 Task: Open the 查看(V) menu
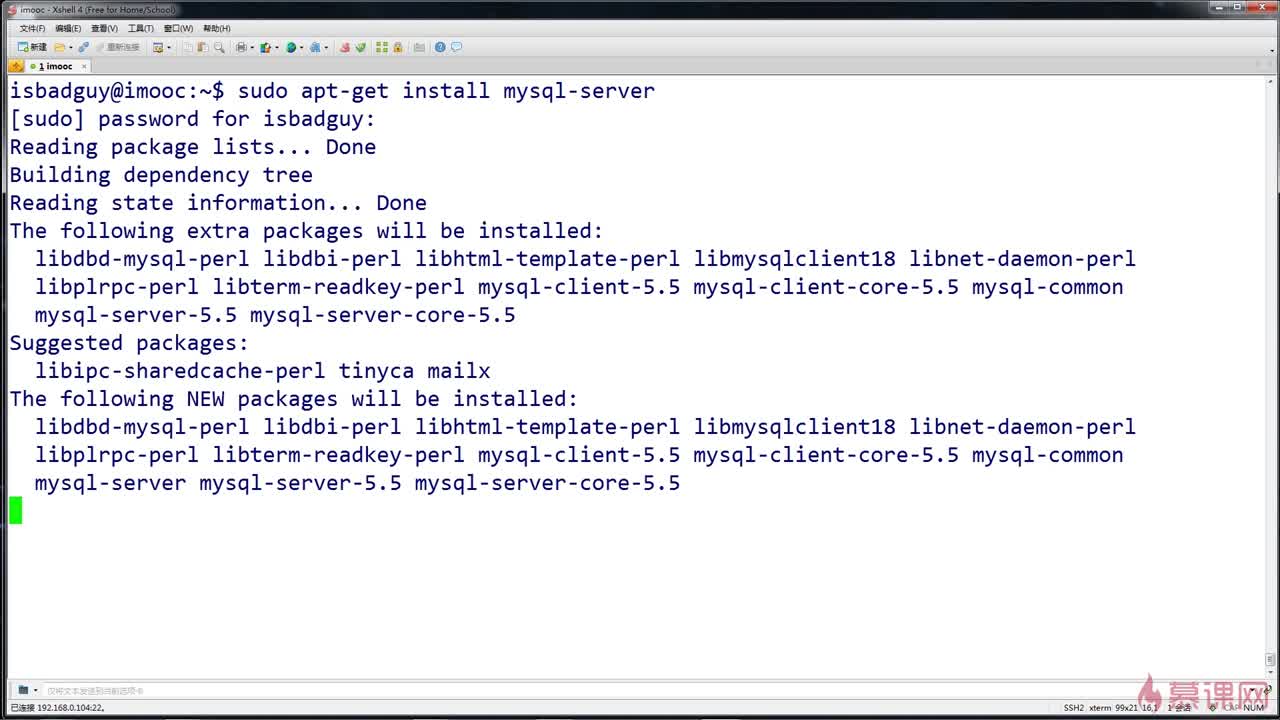104,28
